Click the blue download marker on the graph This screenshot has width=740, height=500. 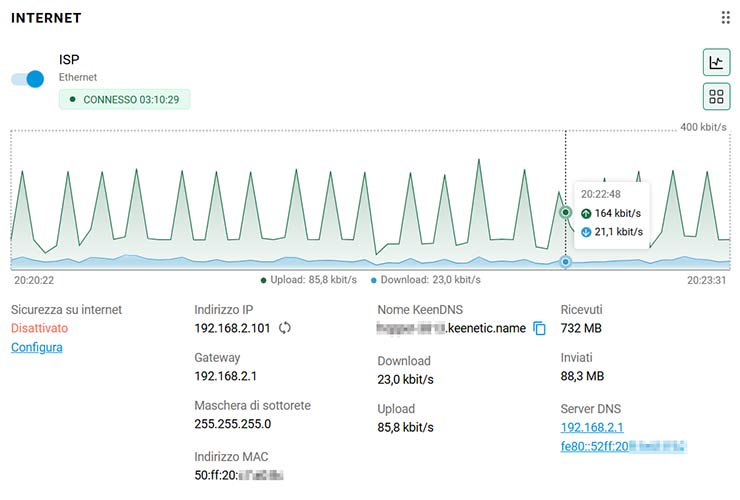[x=566, y=262]
